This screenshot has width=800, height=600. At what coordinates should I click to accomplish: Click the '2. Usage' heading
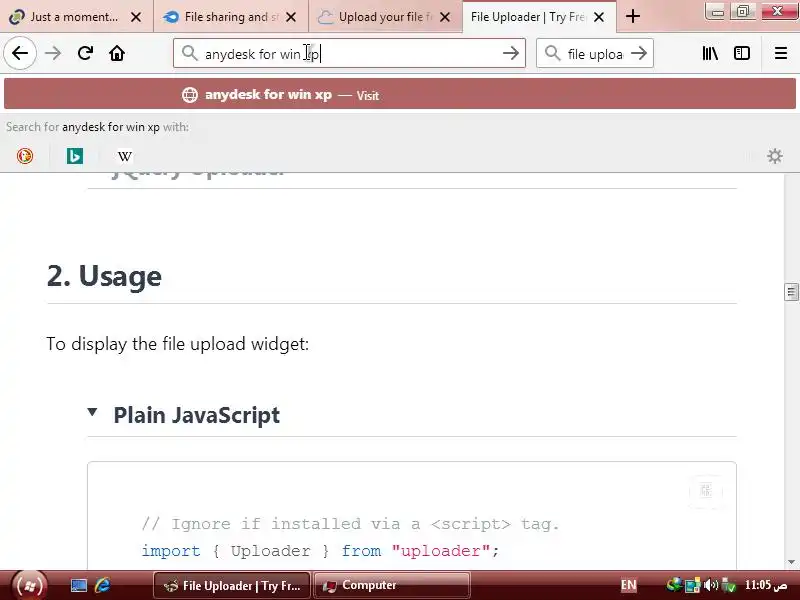coord(104,276)
